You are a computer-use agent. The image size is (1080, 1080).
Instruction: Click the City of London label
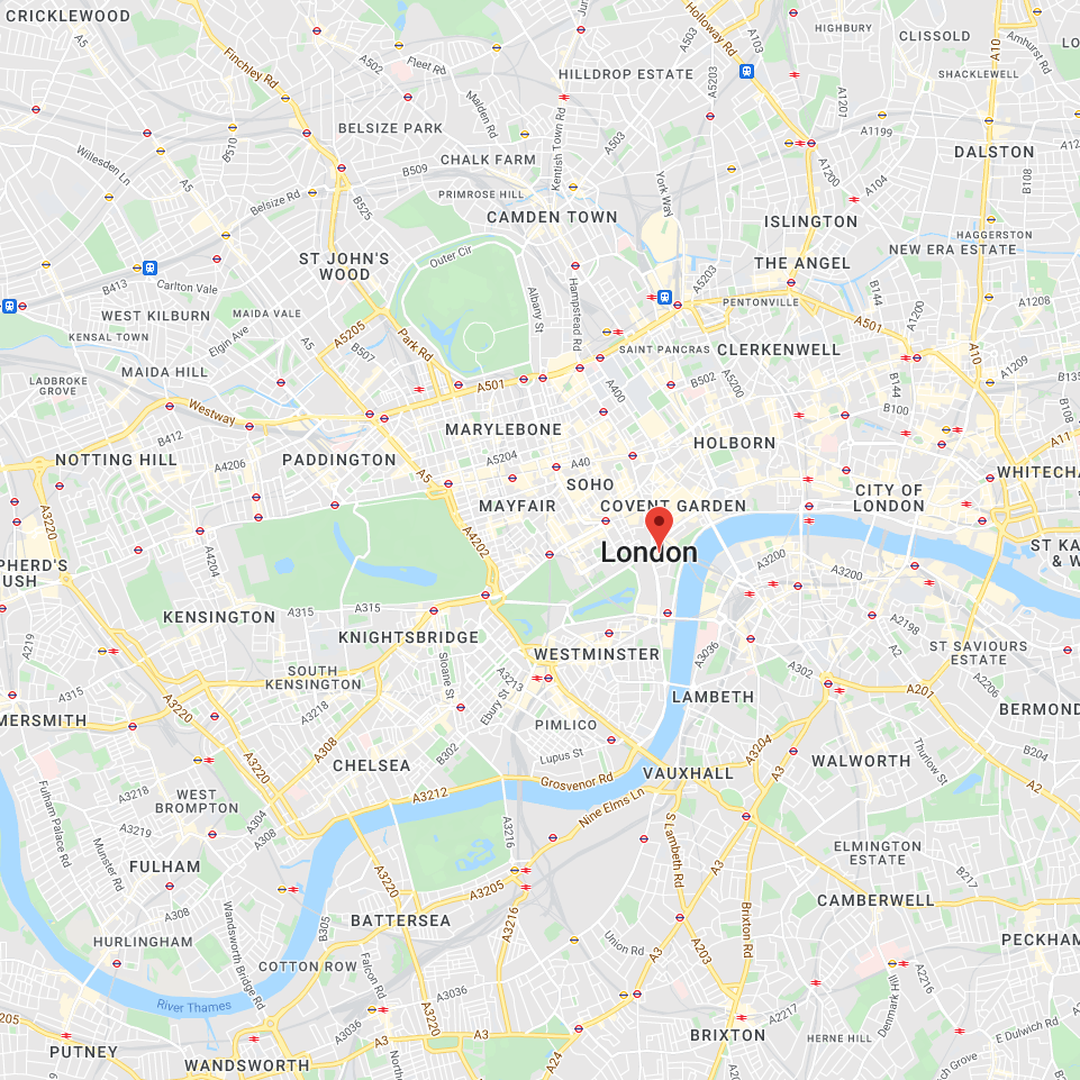pos(889,498)
